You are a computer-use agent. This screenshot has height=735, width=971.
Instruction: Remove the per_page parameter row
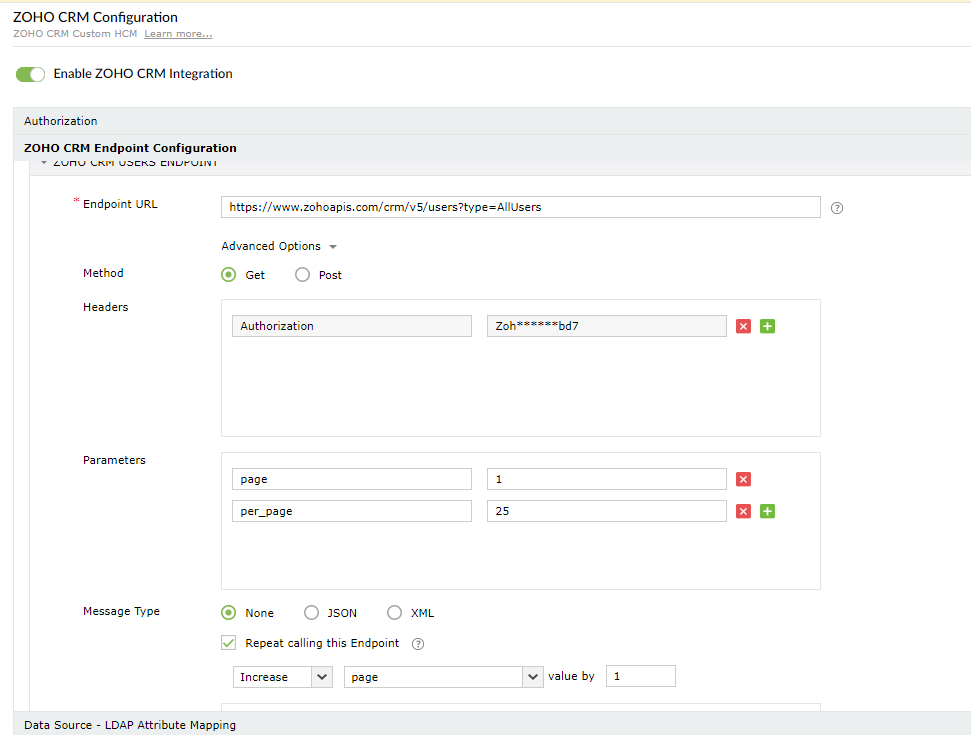click(x=743, y=511)
